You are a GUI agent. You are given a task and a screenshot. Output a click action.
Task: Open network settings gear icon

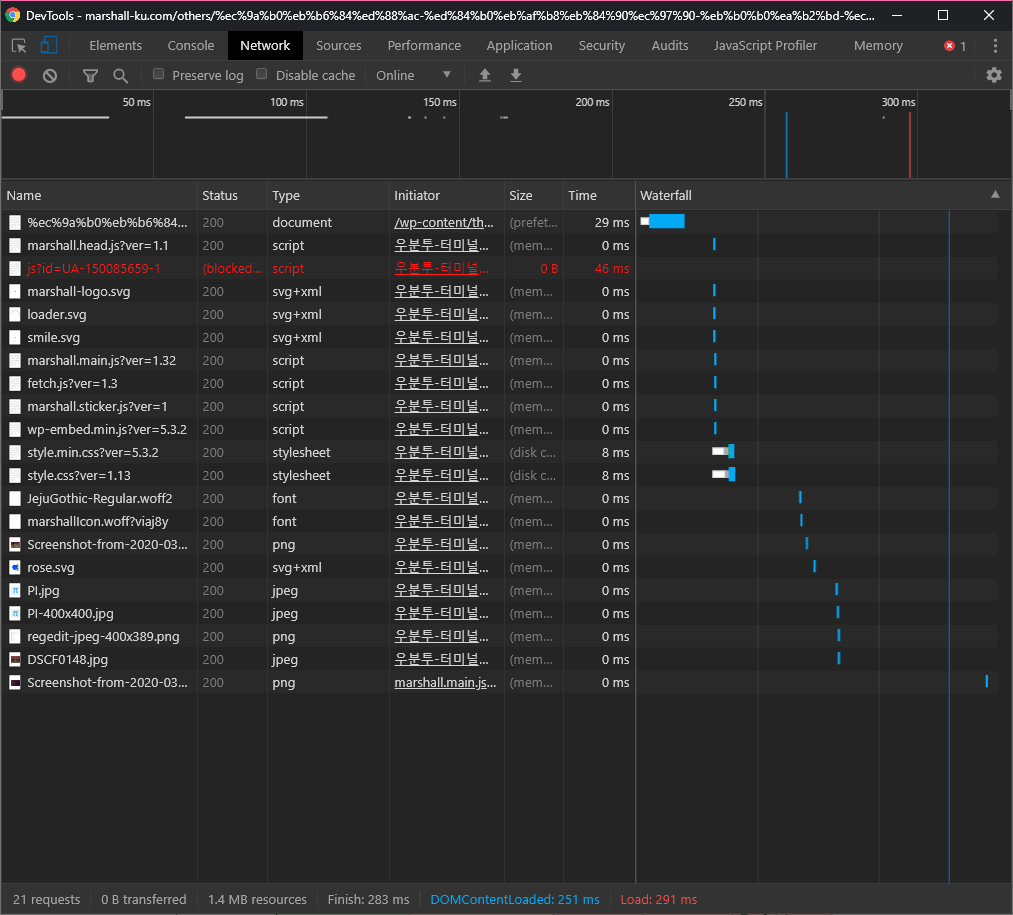pyautogui.click(x=993, y=75)
